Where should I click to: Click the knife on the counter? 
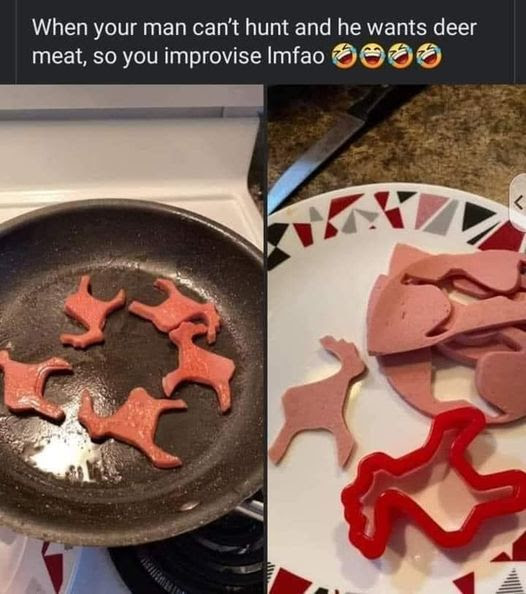pyautogui.click(x=326, y=148)
